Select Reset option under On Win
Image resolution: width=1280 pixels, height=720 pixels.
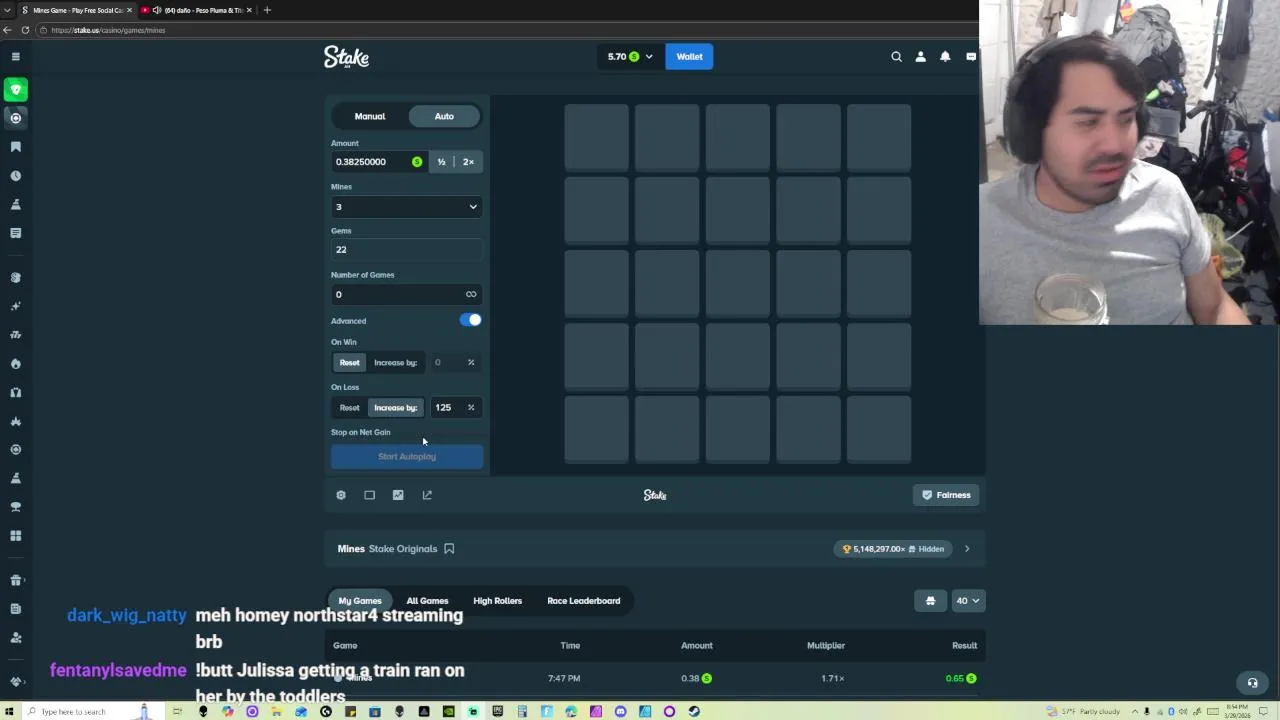coord(349,362)
